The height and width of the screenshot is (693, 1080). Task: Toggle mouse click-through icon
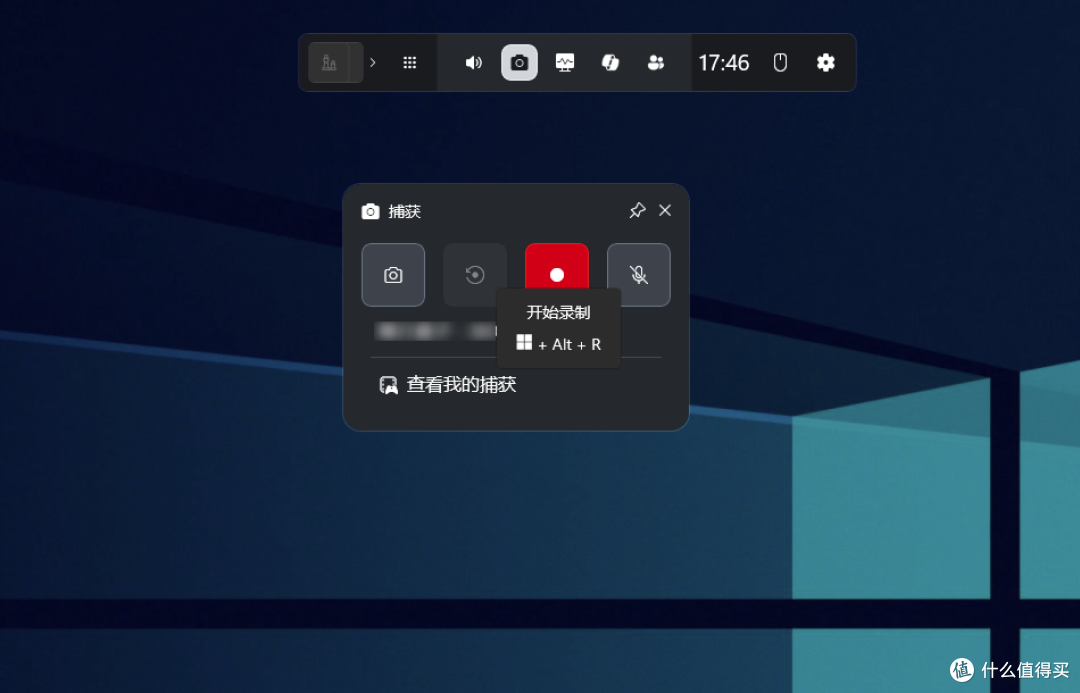click(780, 63)
